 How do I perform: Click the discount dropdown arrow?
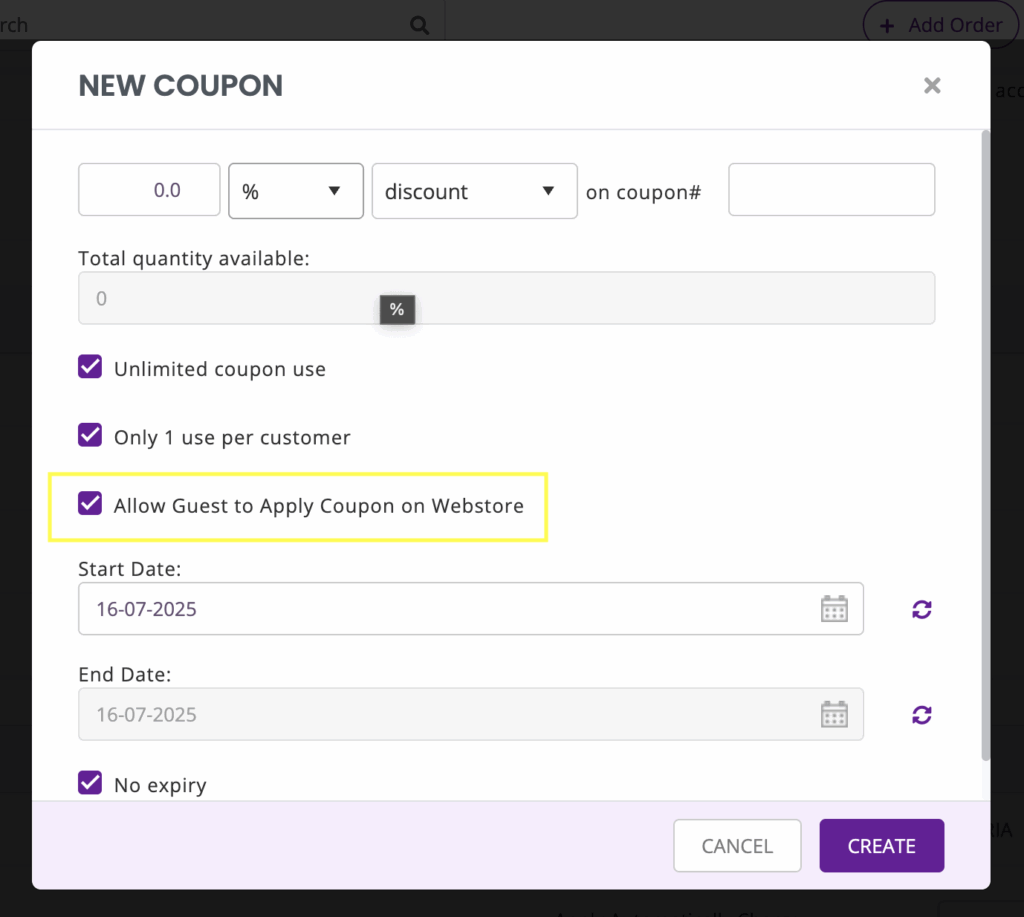click(548, 191)
